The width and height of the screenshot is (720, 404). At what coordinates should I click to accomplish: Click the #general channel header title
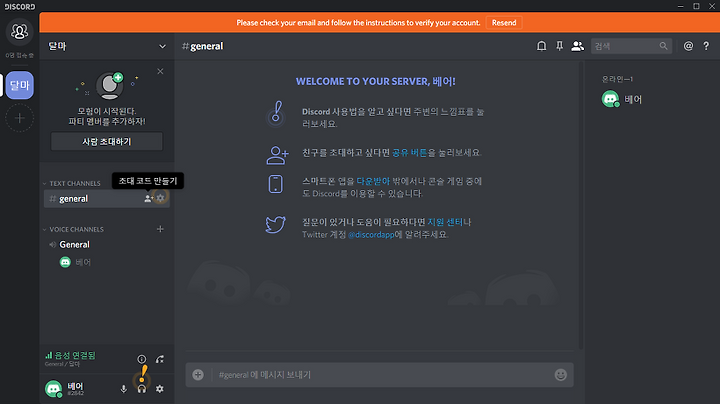pos(202,46)
